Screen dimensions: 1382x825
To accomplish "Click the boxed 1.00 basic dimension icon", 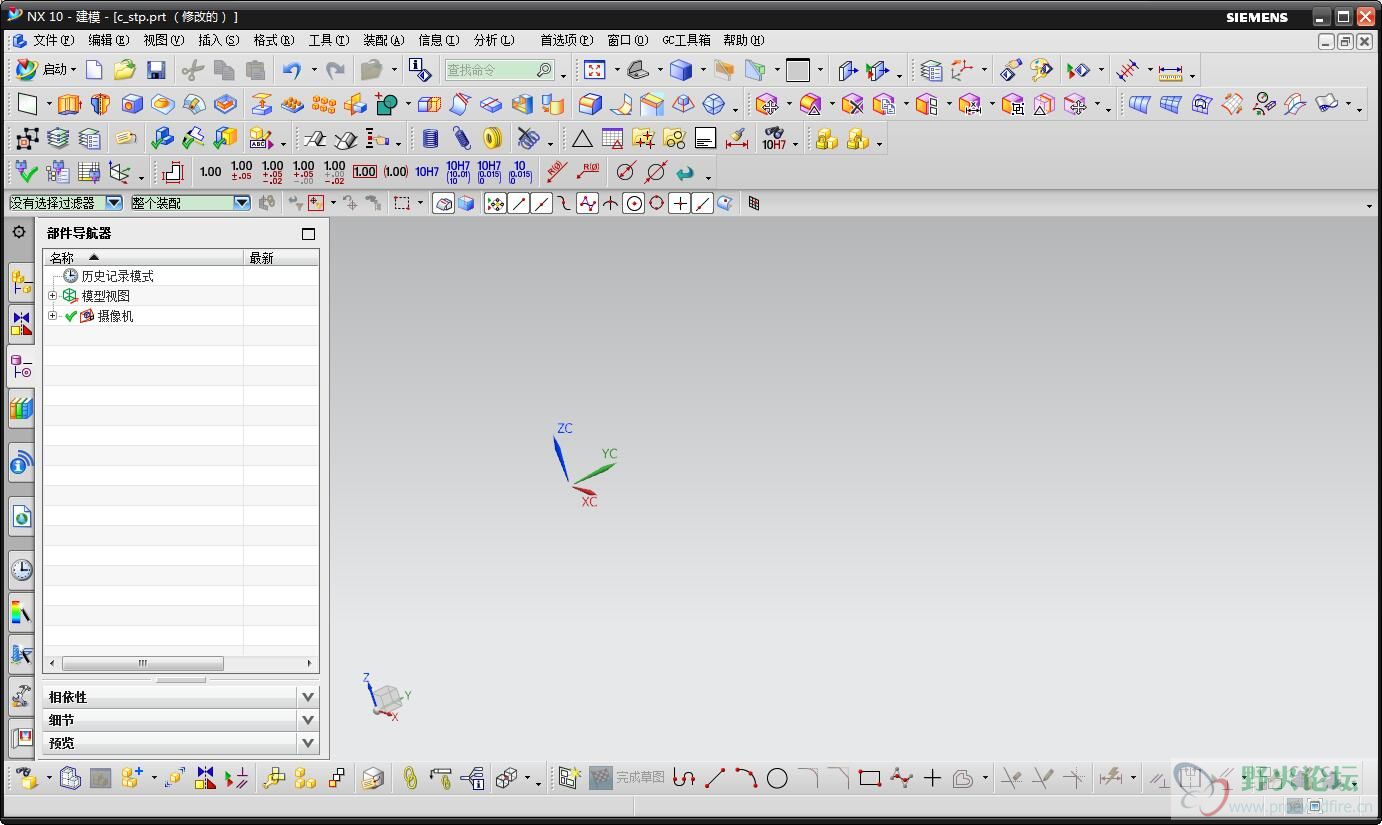I will 365,172.
